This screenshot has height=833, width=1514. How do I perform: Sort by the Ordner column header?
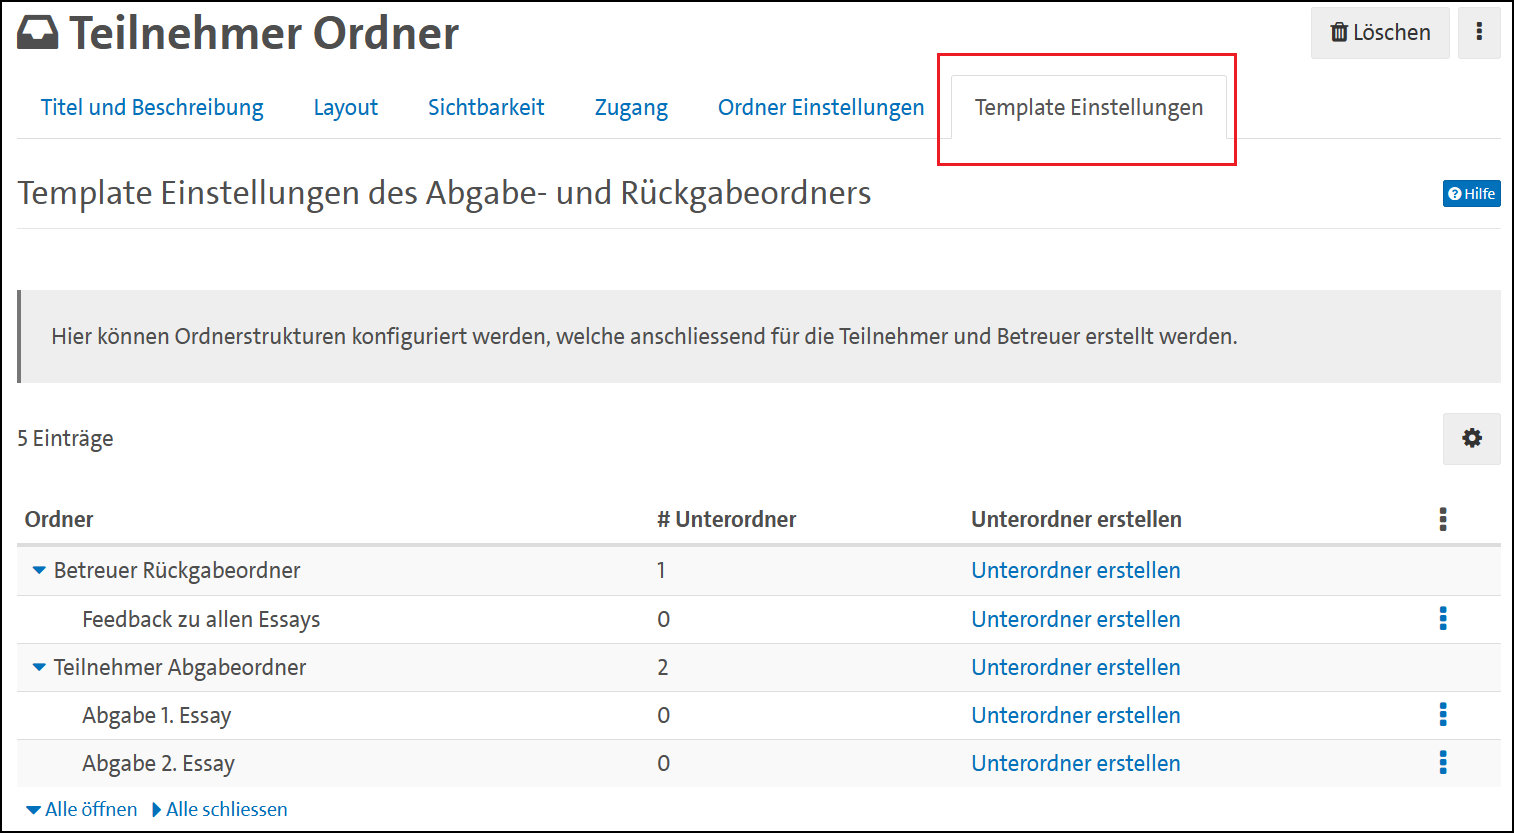(x=59, y=519)
